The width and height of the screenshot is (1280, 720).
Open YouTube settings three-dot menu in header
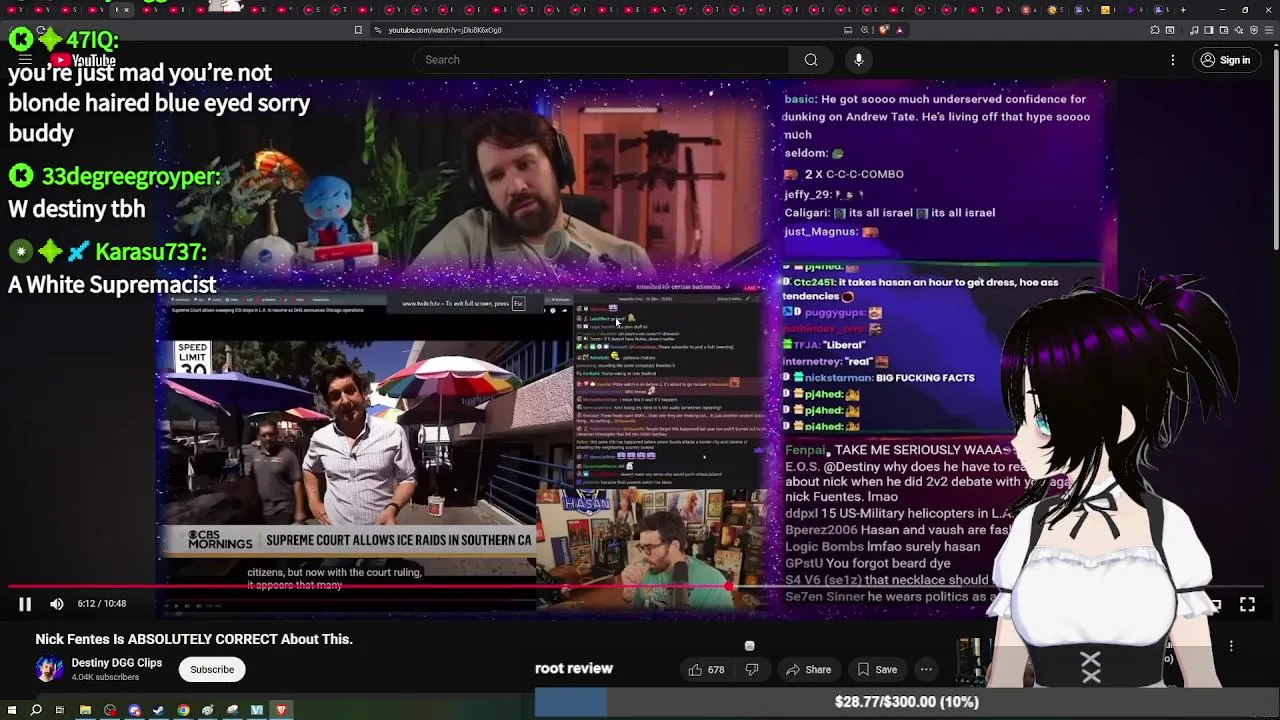[x=1173, y=60]
